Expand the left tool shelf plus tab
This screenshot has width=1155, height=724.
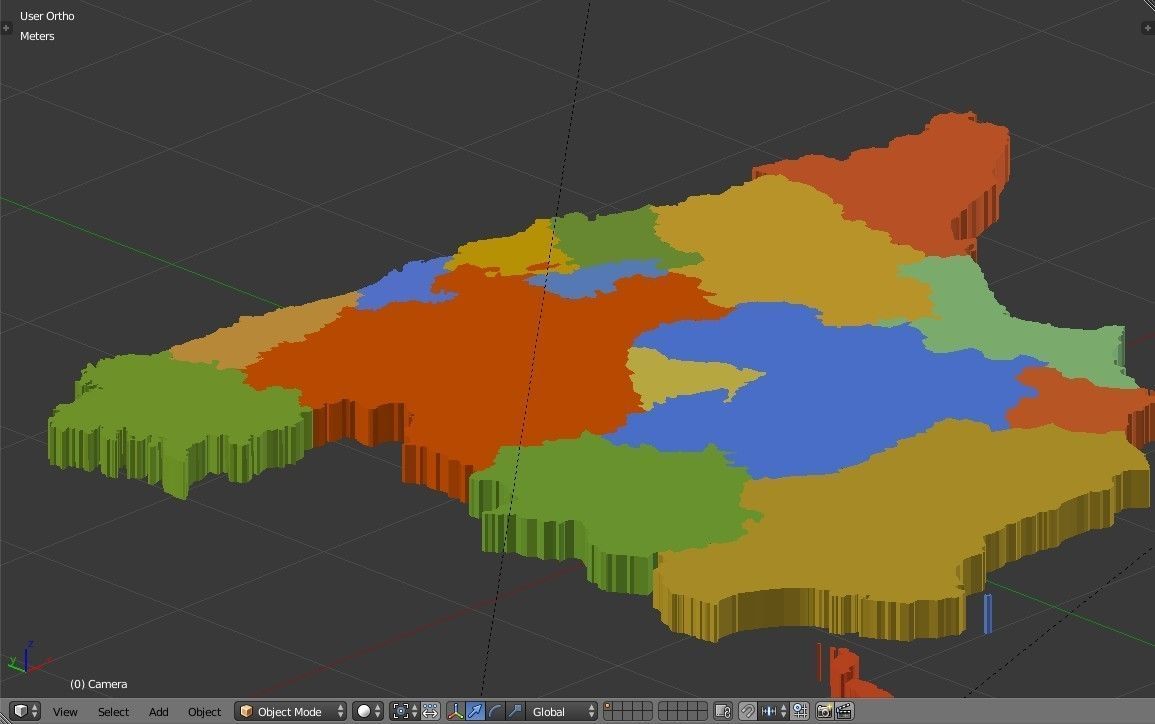pyautogui.click(x=6, y=28)
